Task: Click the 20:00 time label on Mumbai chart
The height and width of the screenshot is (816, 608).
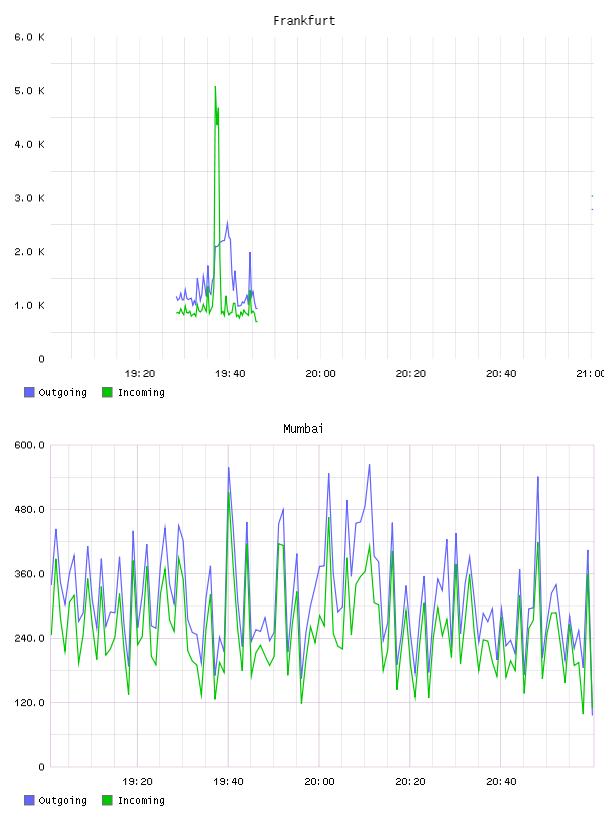Action: pos(319,782)
